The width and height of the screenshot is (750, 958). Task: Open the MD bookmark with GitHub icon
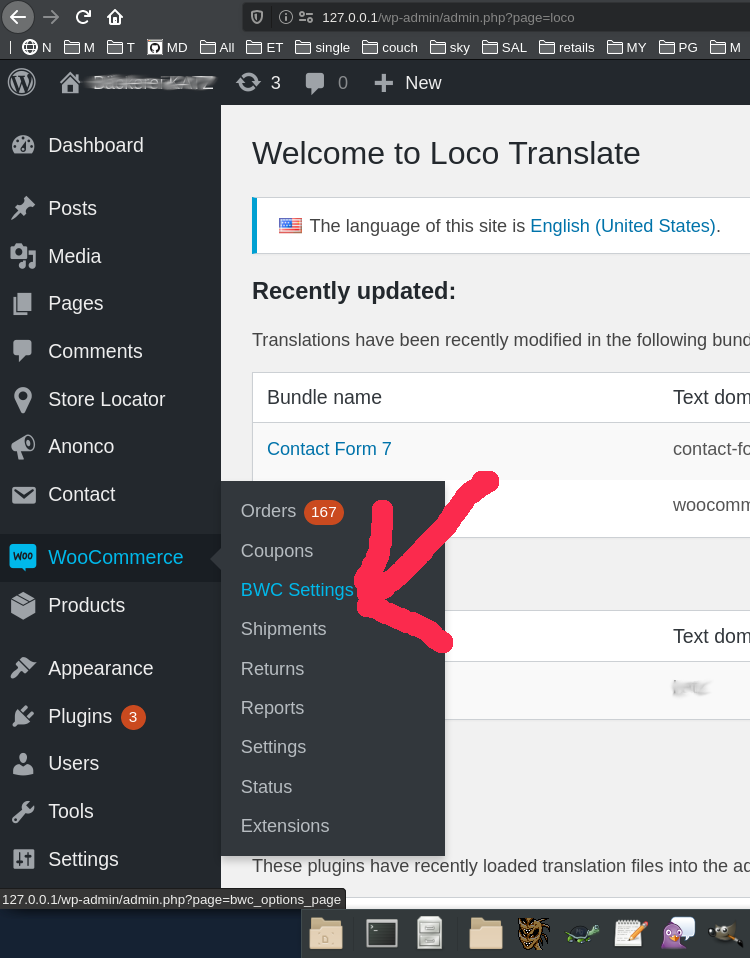click(167, 47)
